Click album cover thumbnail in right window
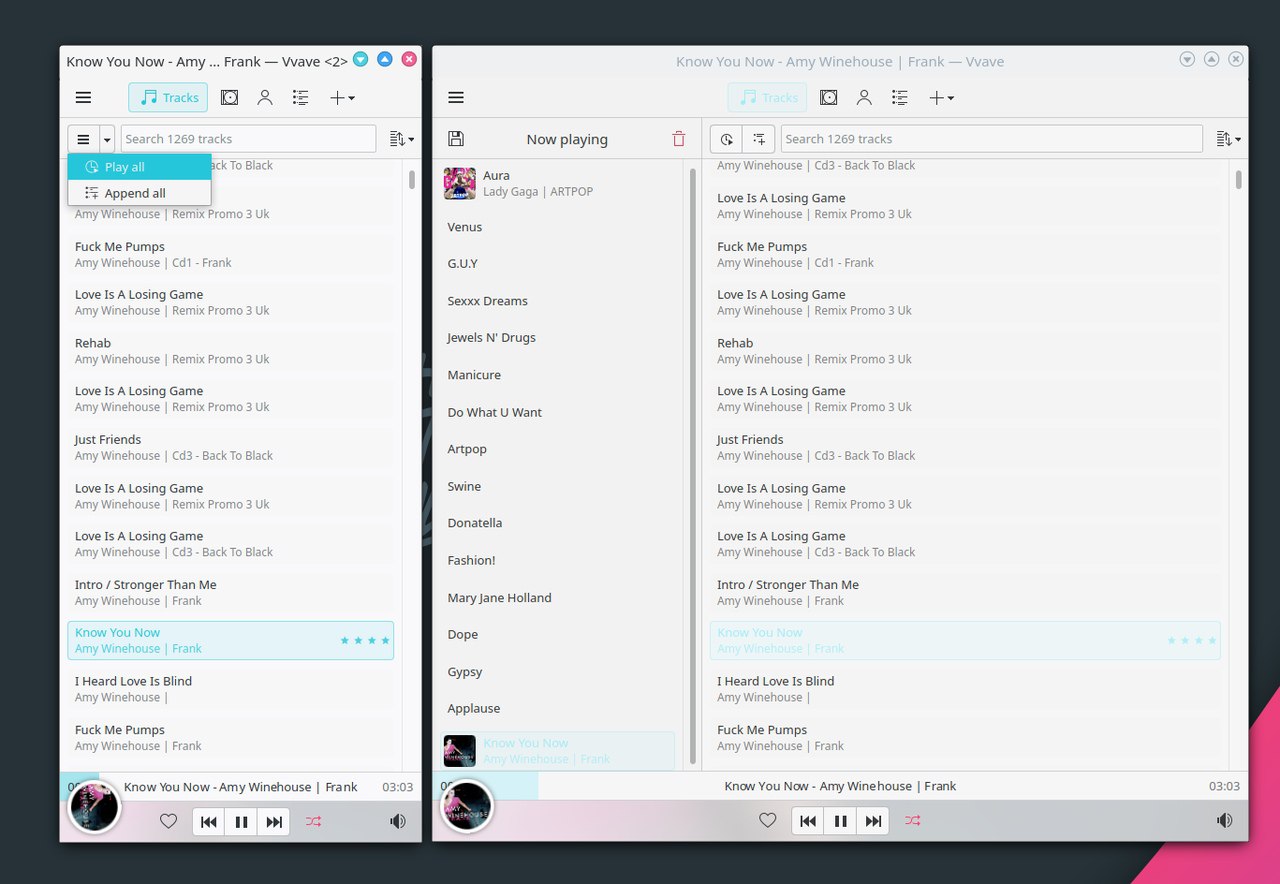 pos(467,806)
